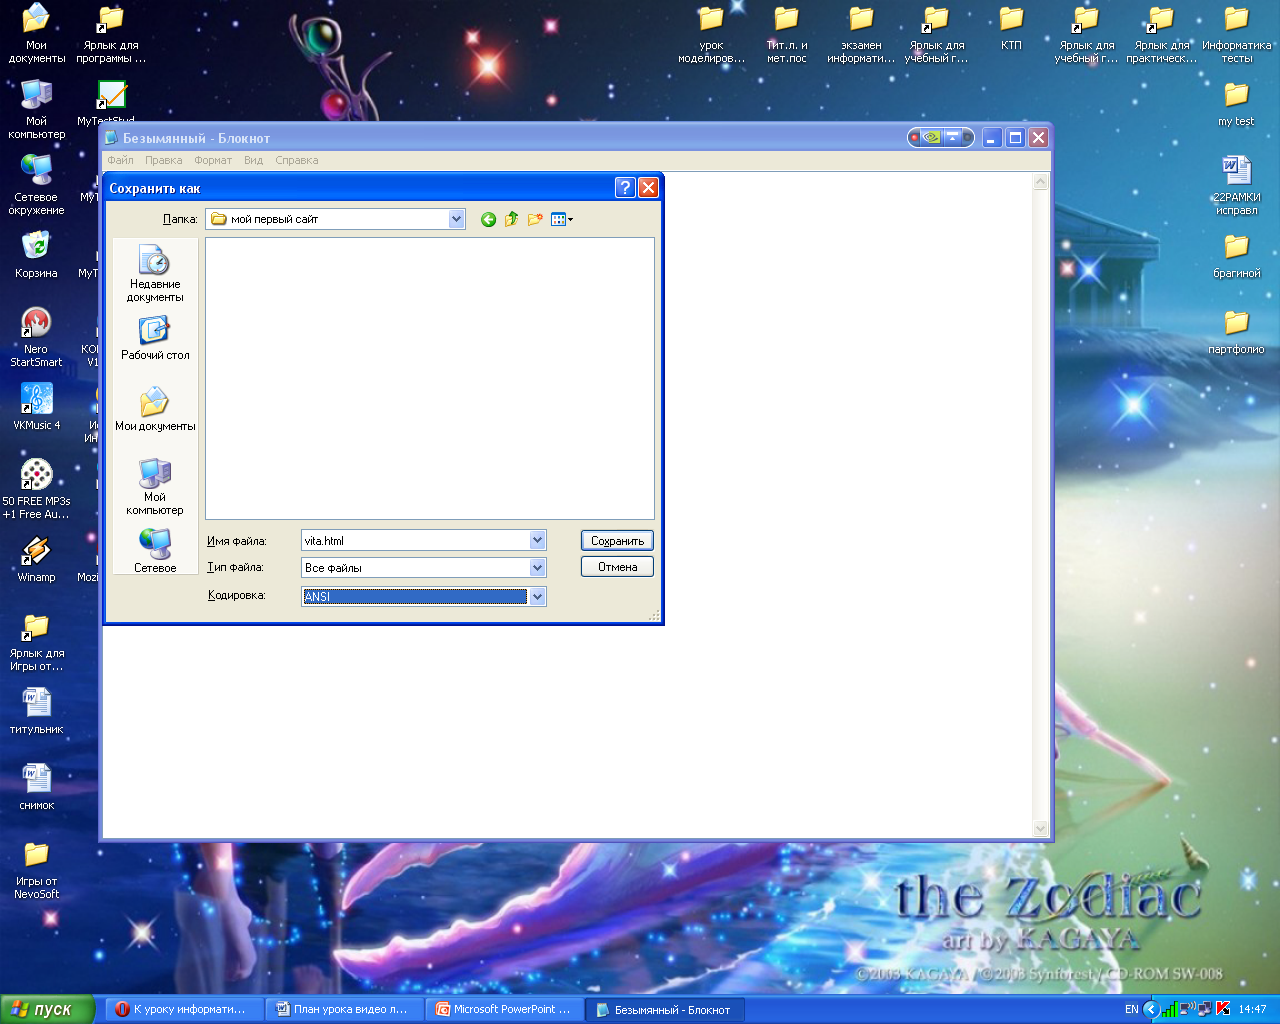The image size is (1280, 1024).
Task: Open 22РАМКИ исправл Word document
Action: click(x=1237, y=185)
